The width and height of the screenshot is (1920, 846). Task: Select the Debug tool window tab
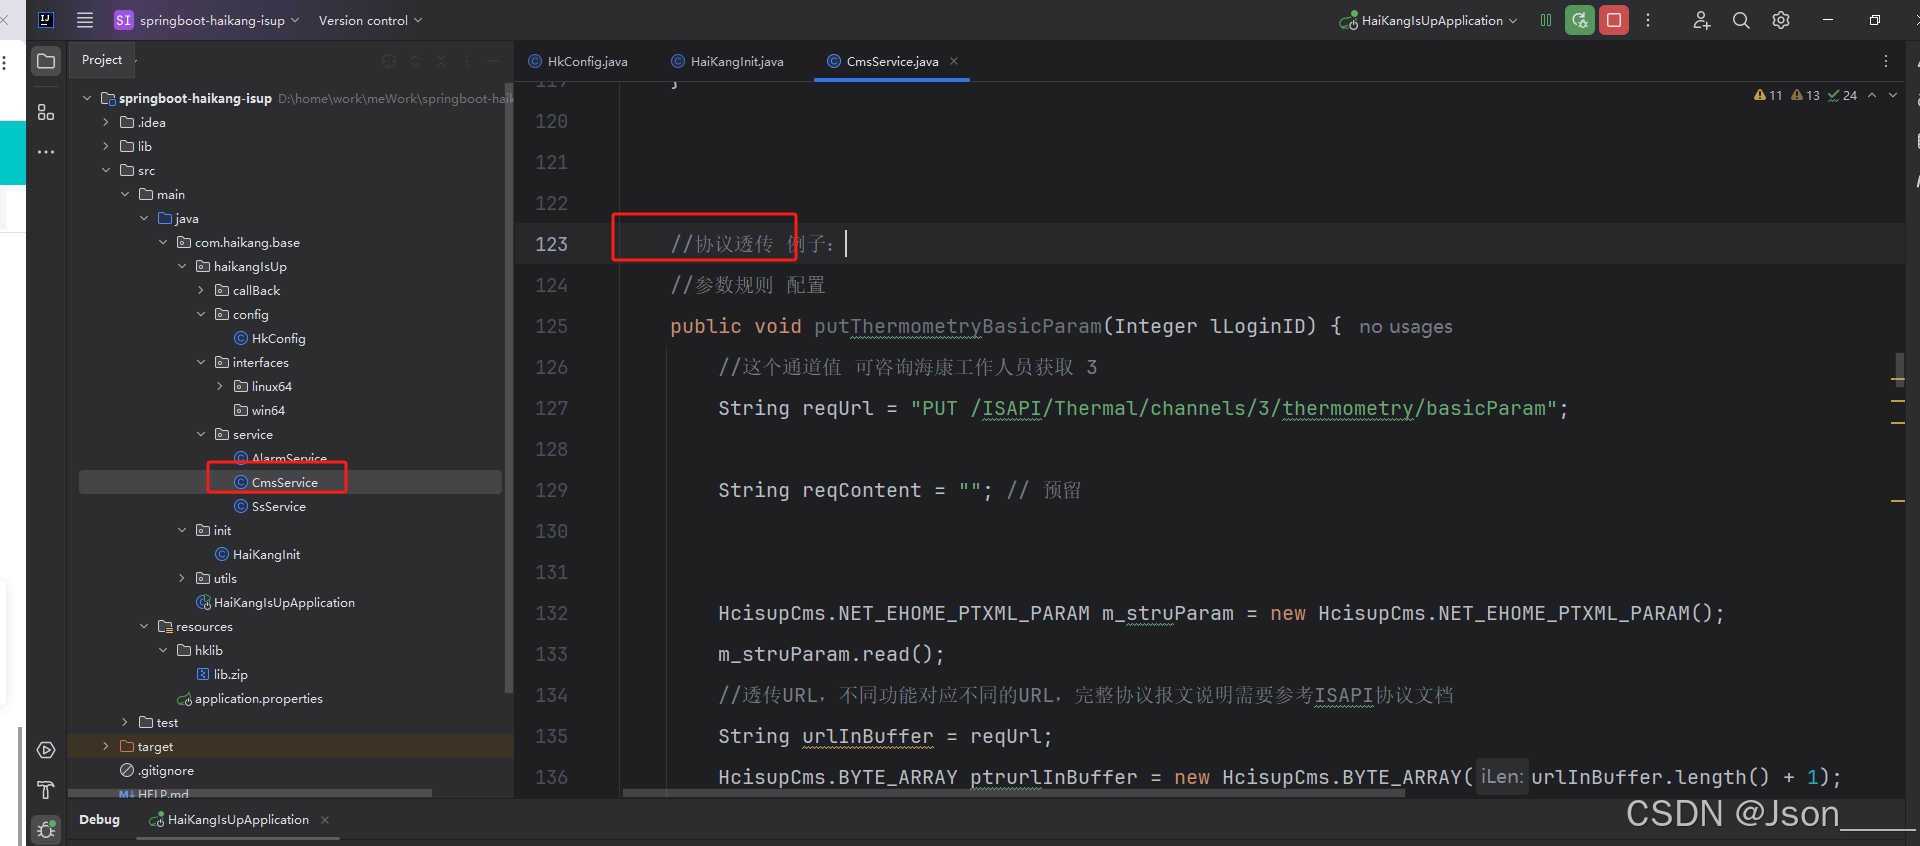pyautogui.click(x=99, y=820)
